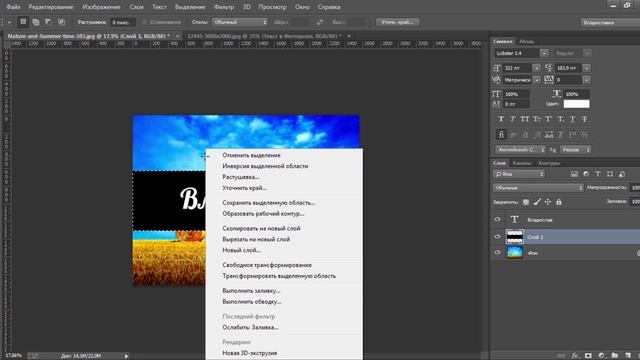Toggle lock transparent pixels

[x=526, y=202]
